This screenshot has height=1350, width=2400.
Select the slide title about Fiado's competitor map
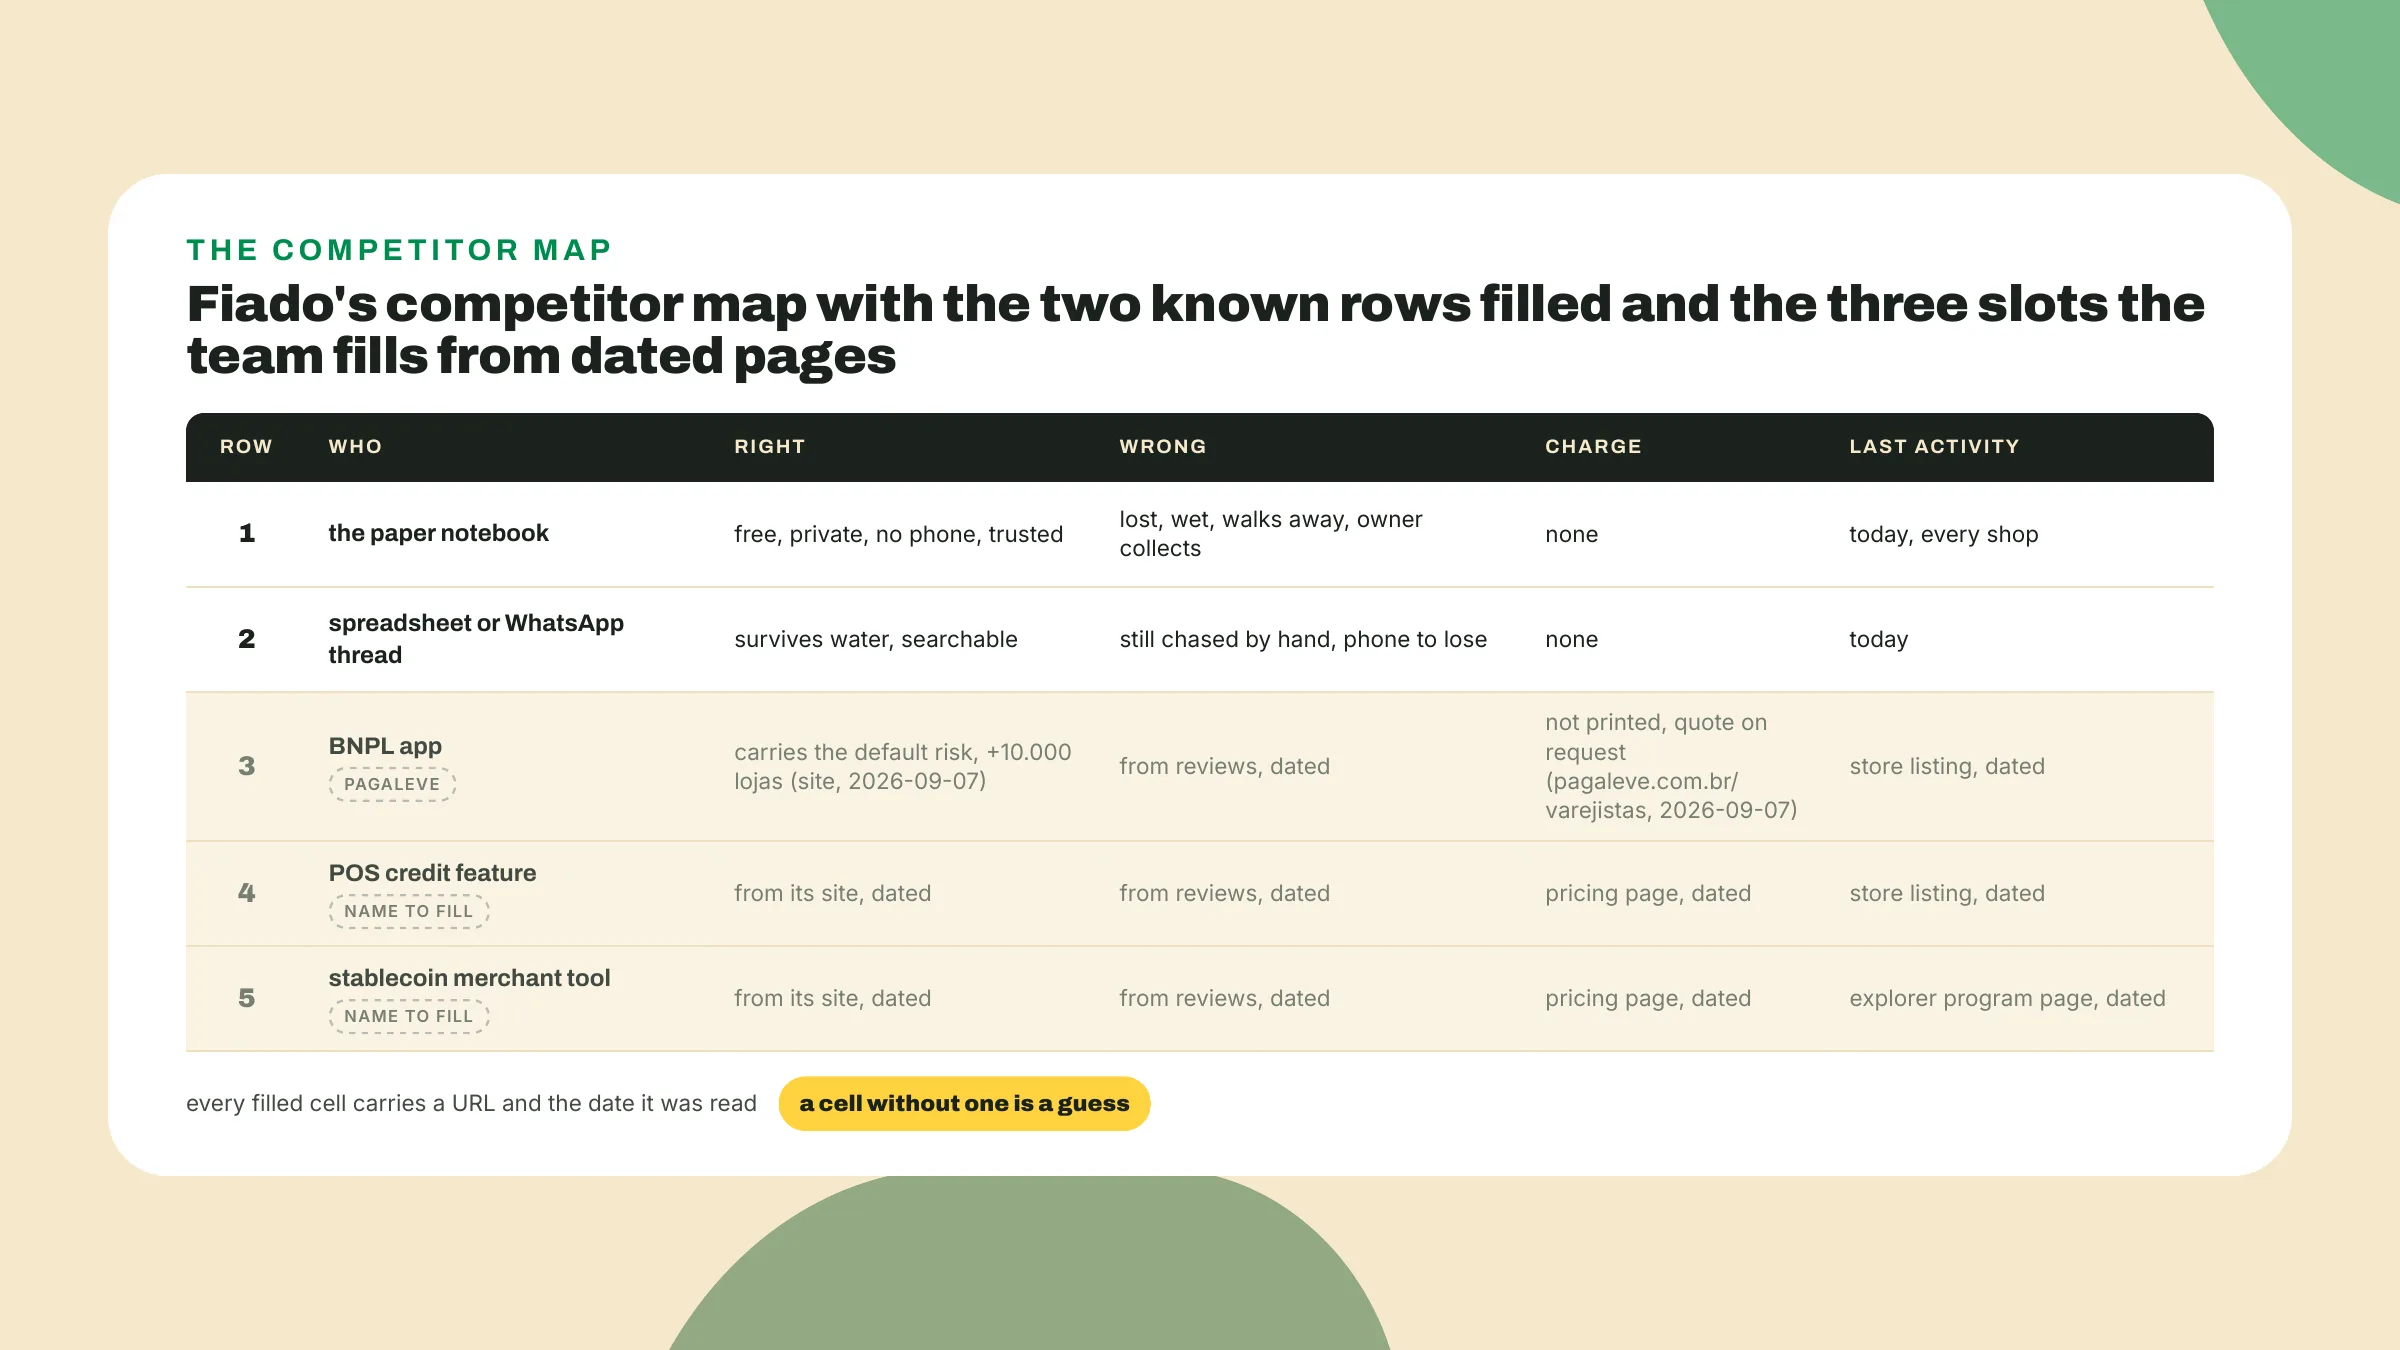point(1195,329)
